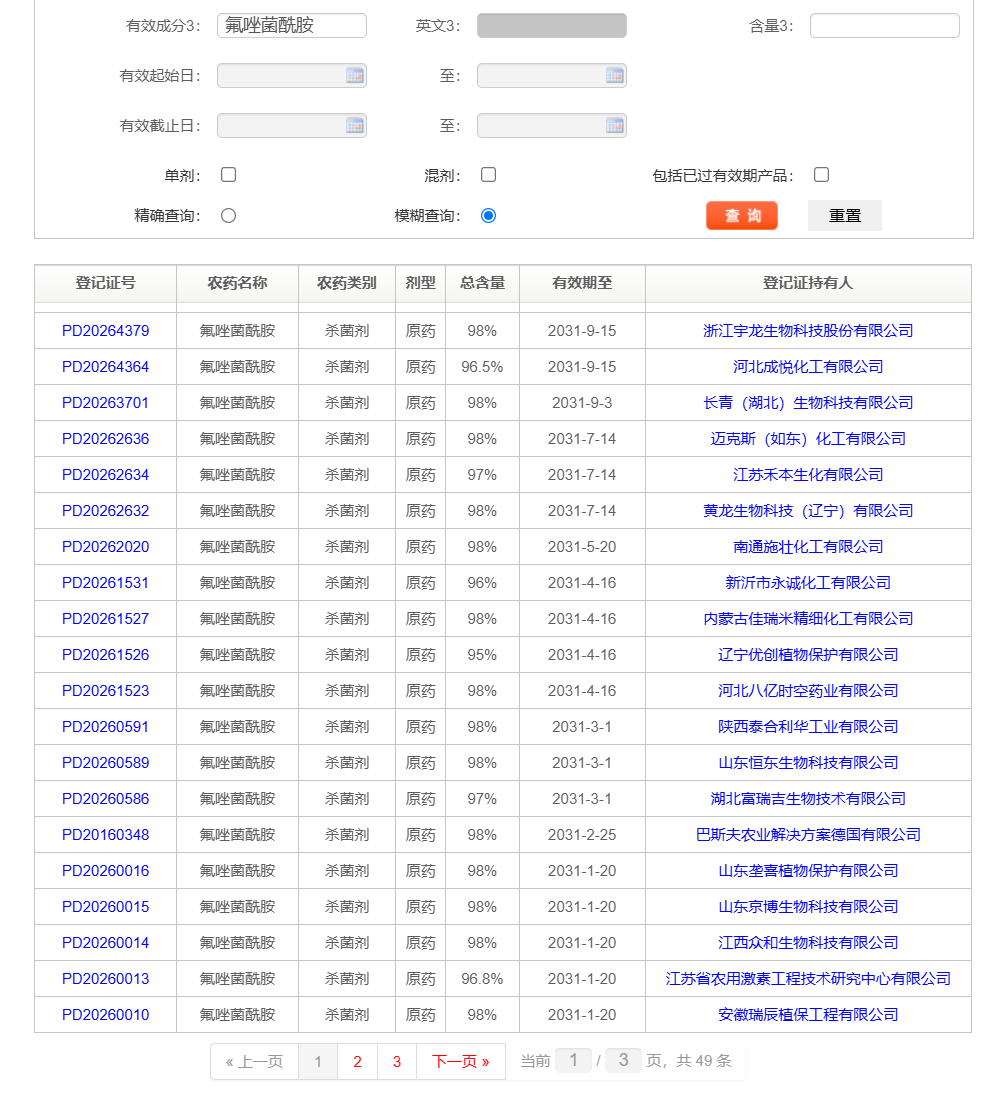Open registration PD20160348
Viewport: 1007px width, 1095px height.
click(x=105, y=835)
